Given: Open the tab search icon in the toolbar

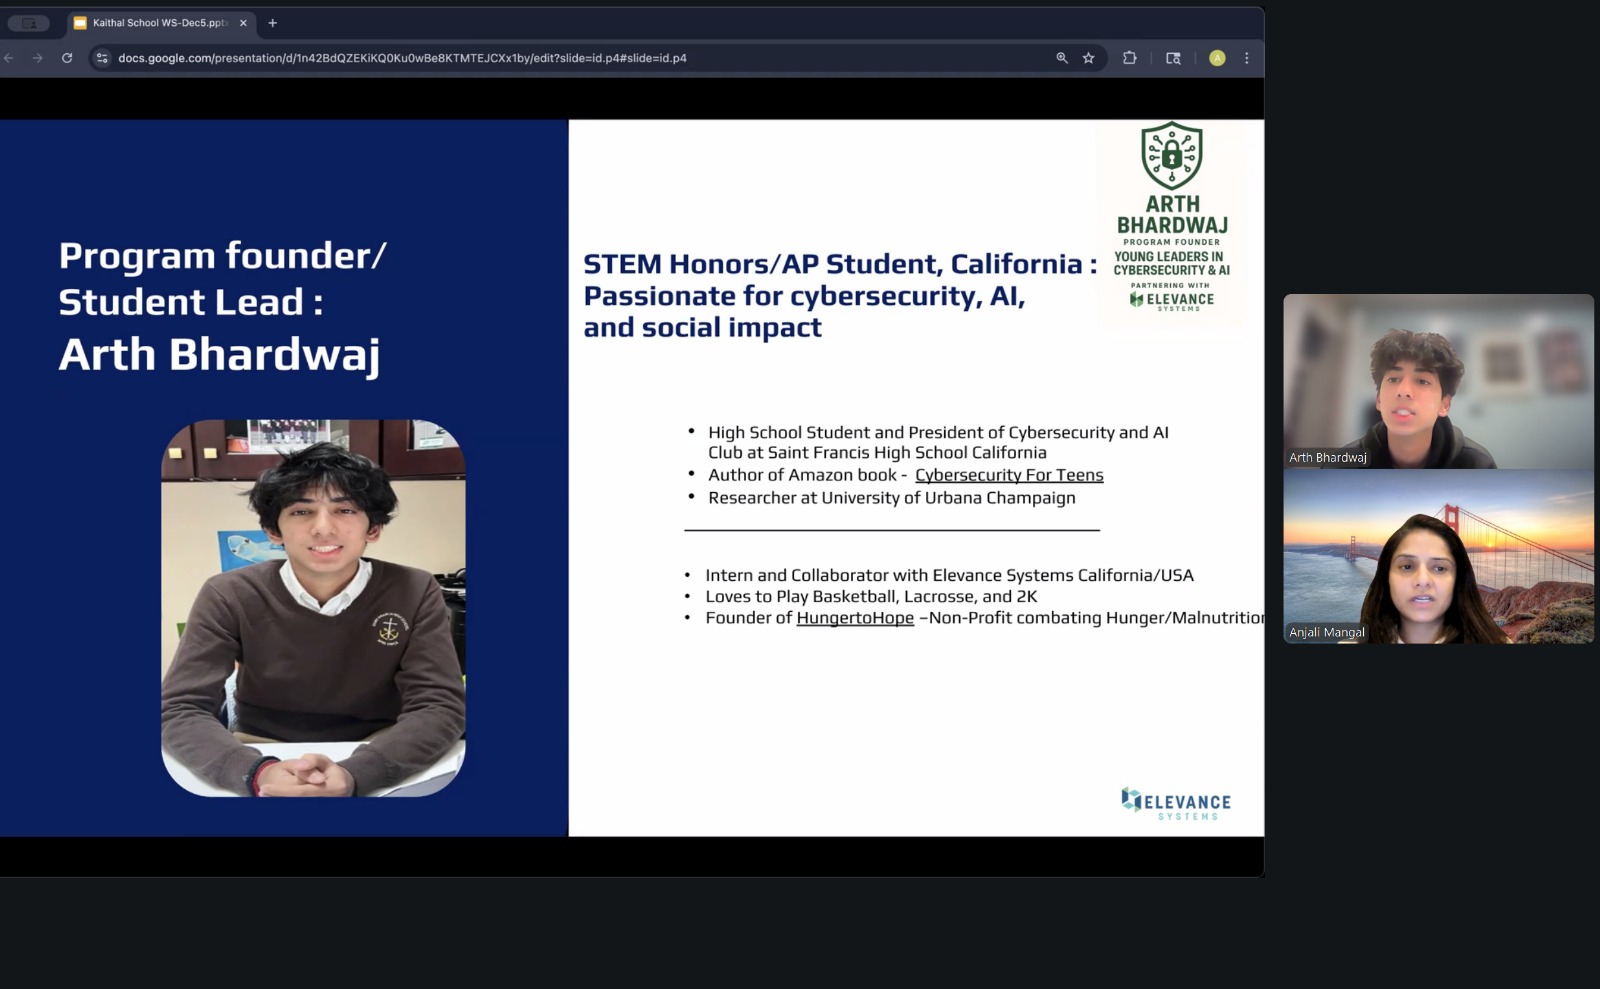Looking at the screenshot, I should [1174, 58].
